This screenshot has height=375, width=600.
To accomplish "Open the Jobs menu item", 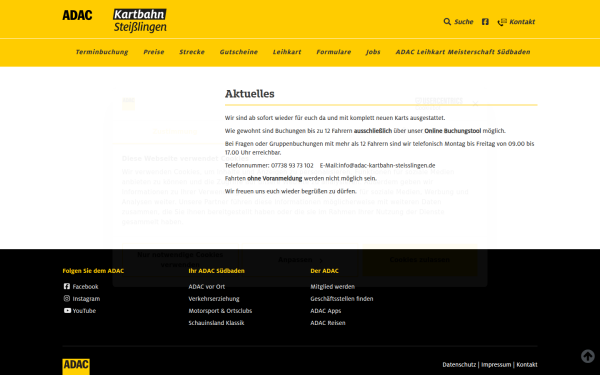I will 373,52.
